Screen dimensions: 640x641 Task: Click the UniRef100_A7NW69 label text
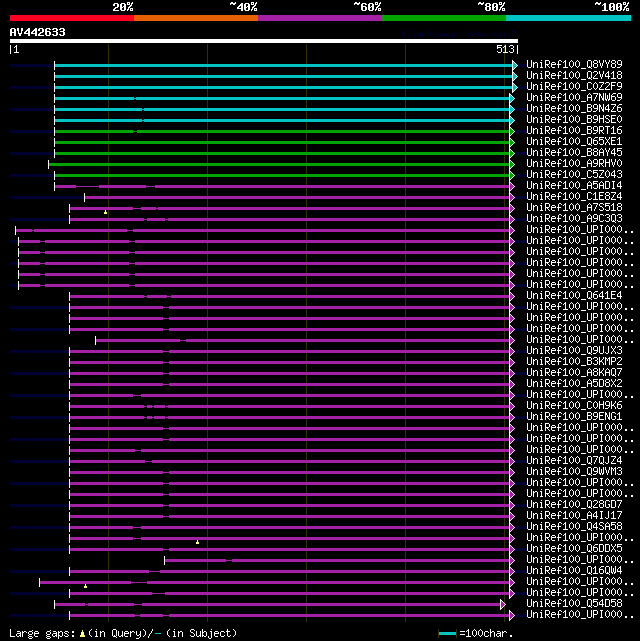(574, 98)
